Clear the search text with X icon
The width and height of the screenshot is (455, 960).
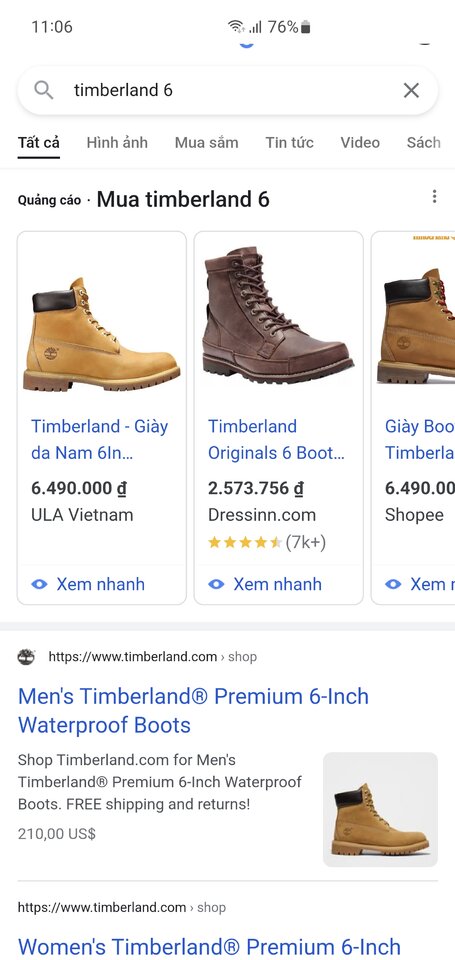coord(412,91)
